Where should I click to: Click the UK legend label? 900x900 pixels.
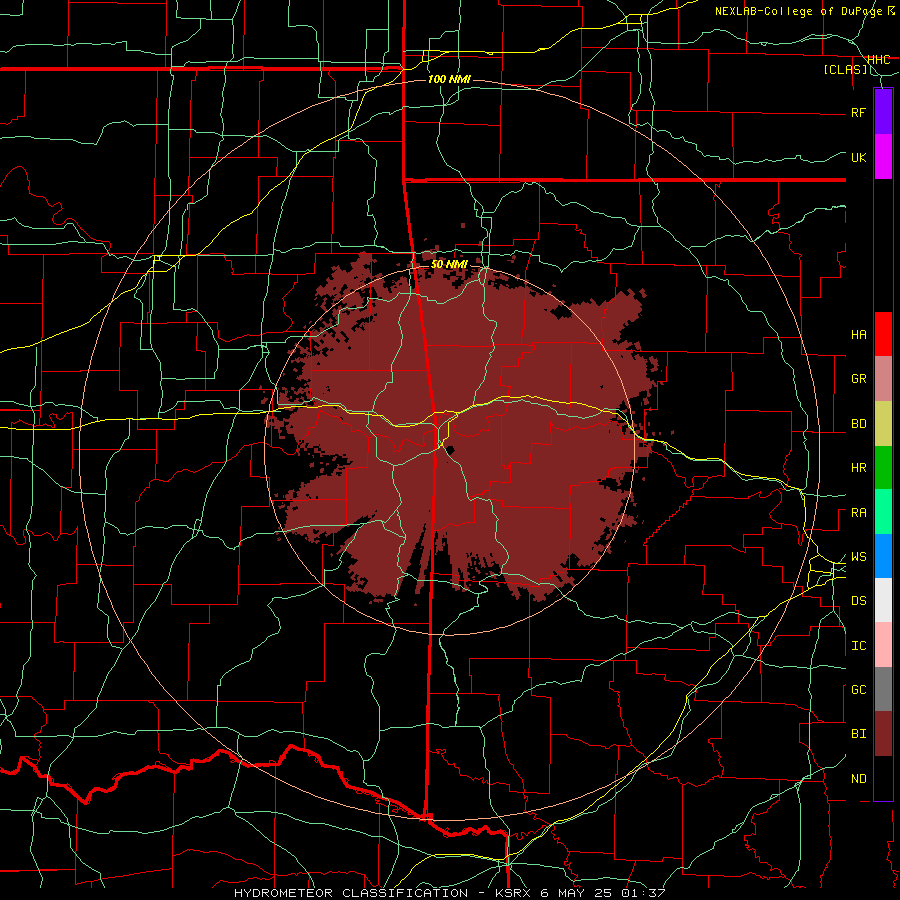[x=858, y=157]
